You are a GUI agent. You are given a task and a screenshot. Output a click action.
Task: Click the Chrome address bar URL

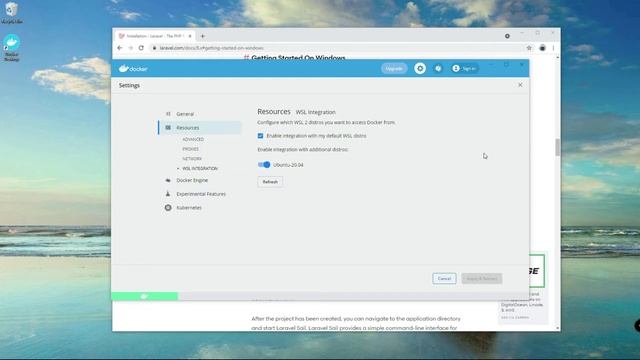(x=211, y=48)
